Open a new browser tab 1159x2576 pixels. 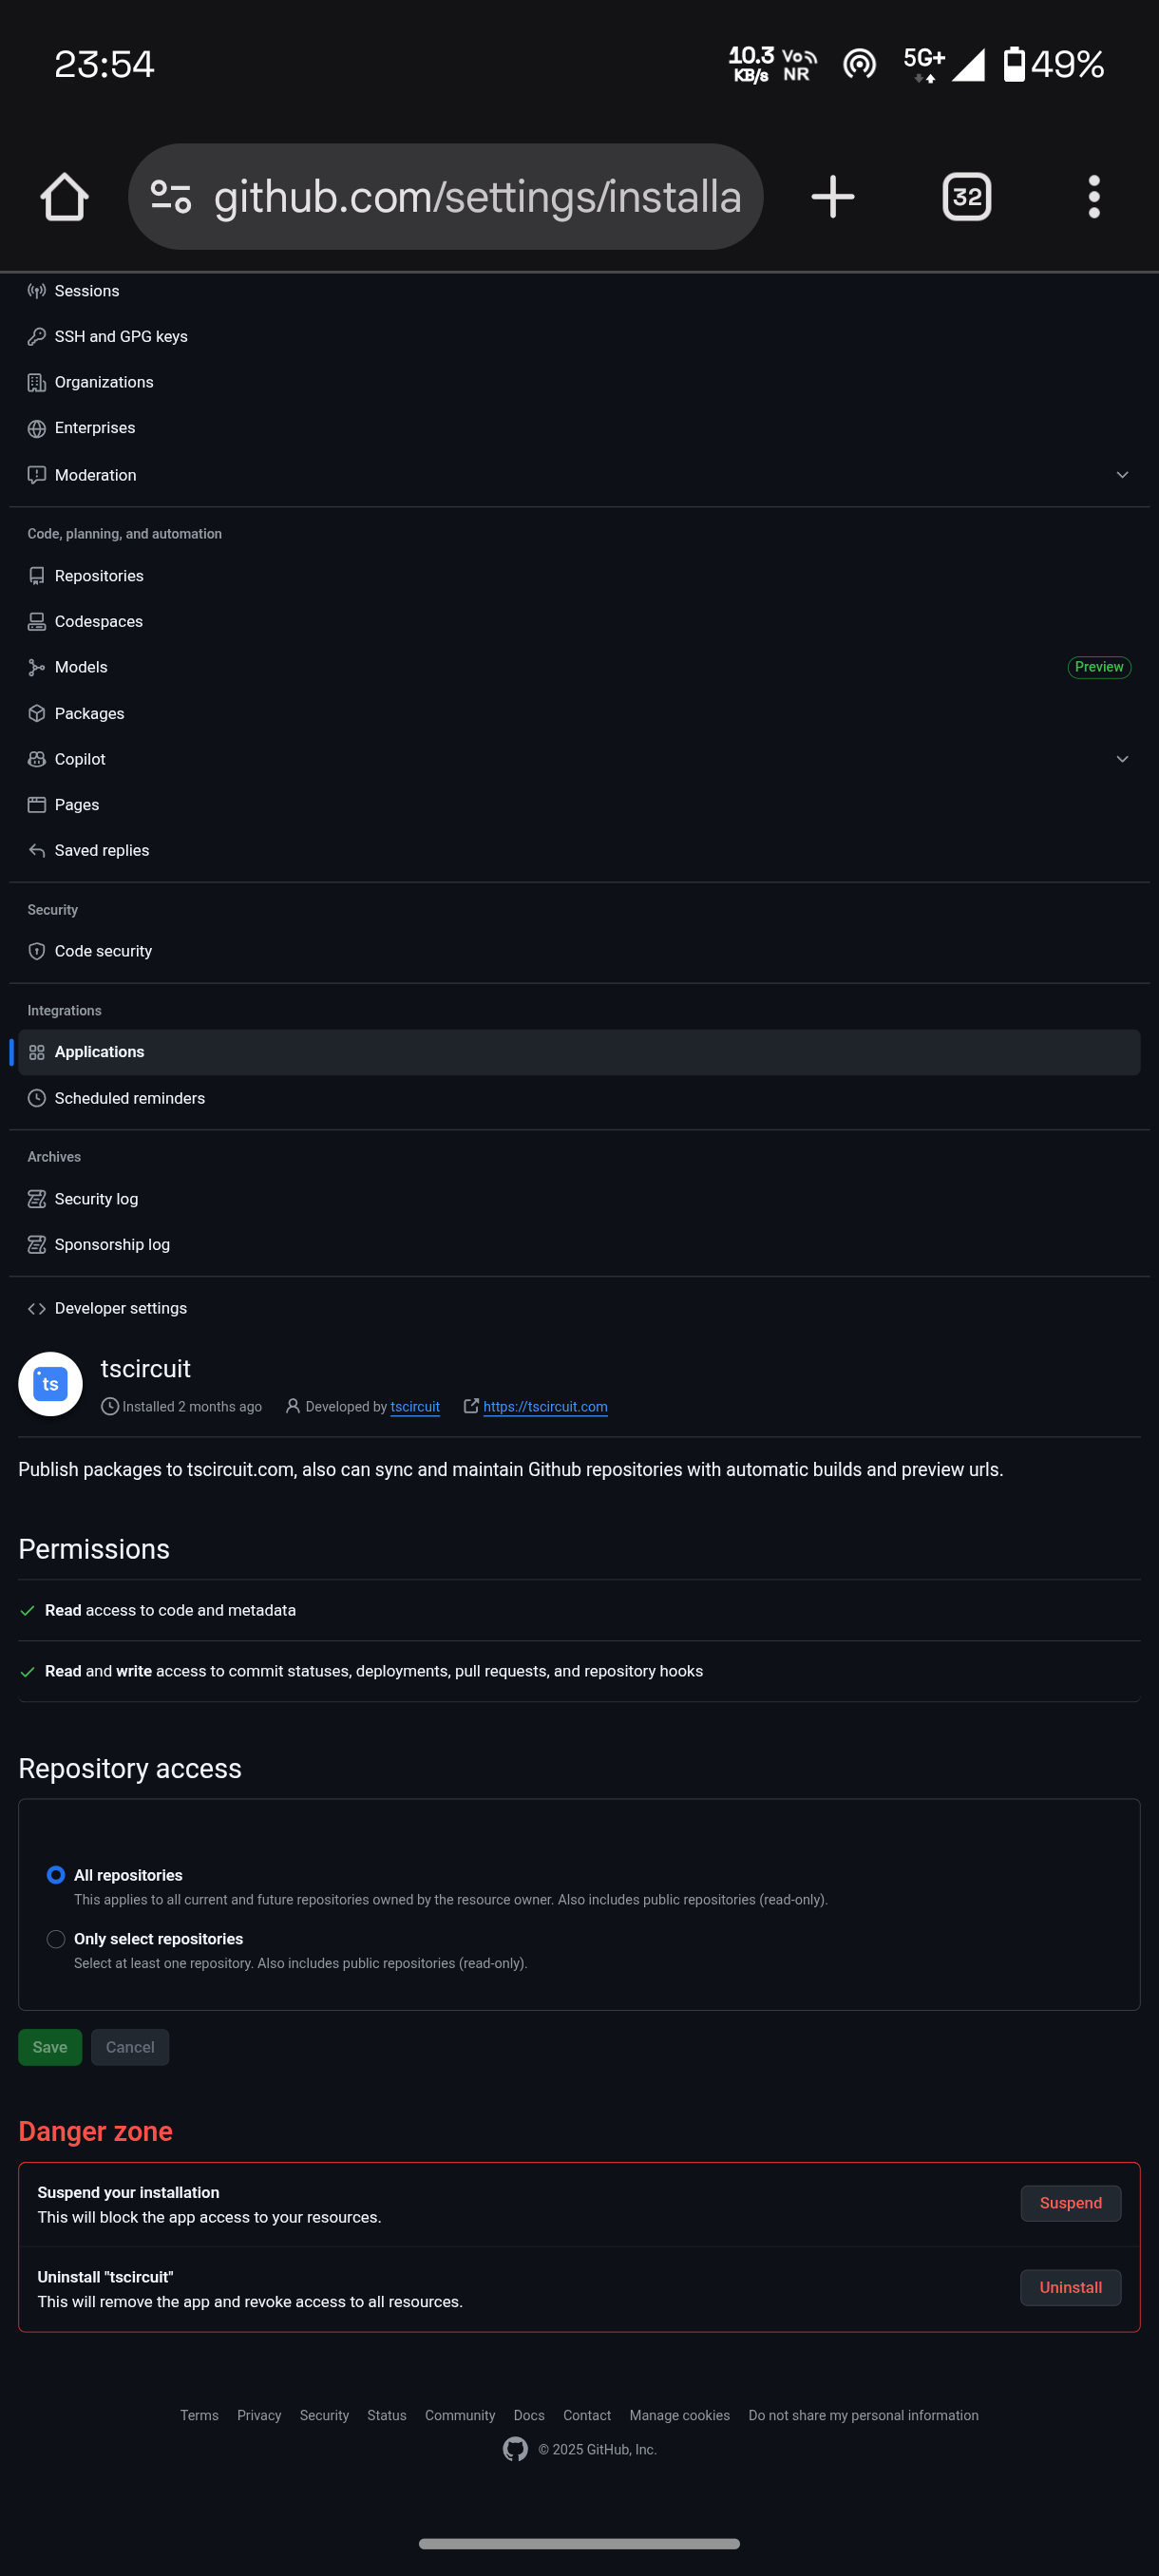832,197
